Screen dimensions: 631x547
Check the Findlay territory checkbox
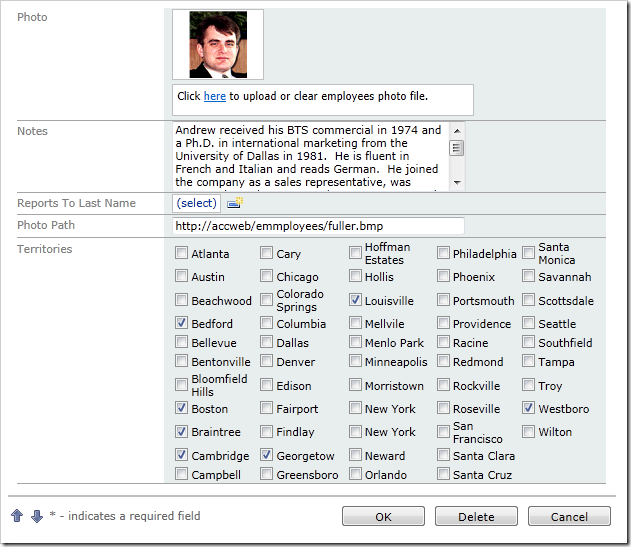tap(266, 431)
